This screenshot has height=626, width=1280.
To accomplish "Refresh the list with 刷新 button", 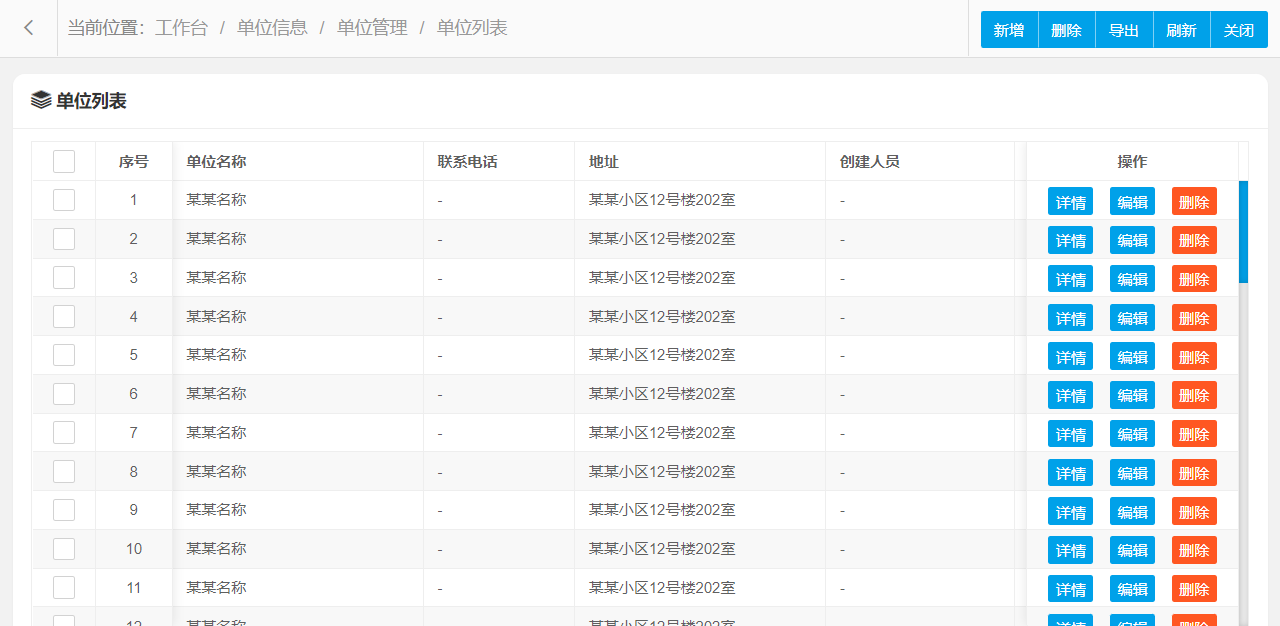I will click(1182, 30).
